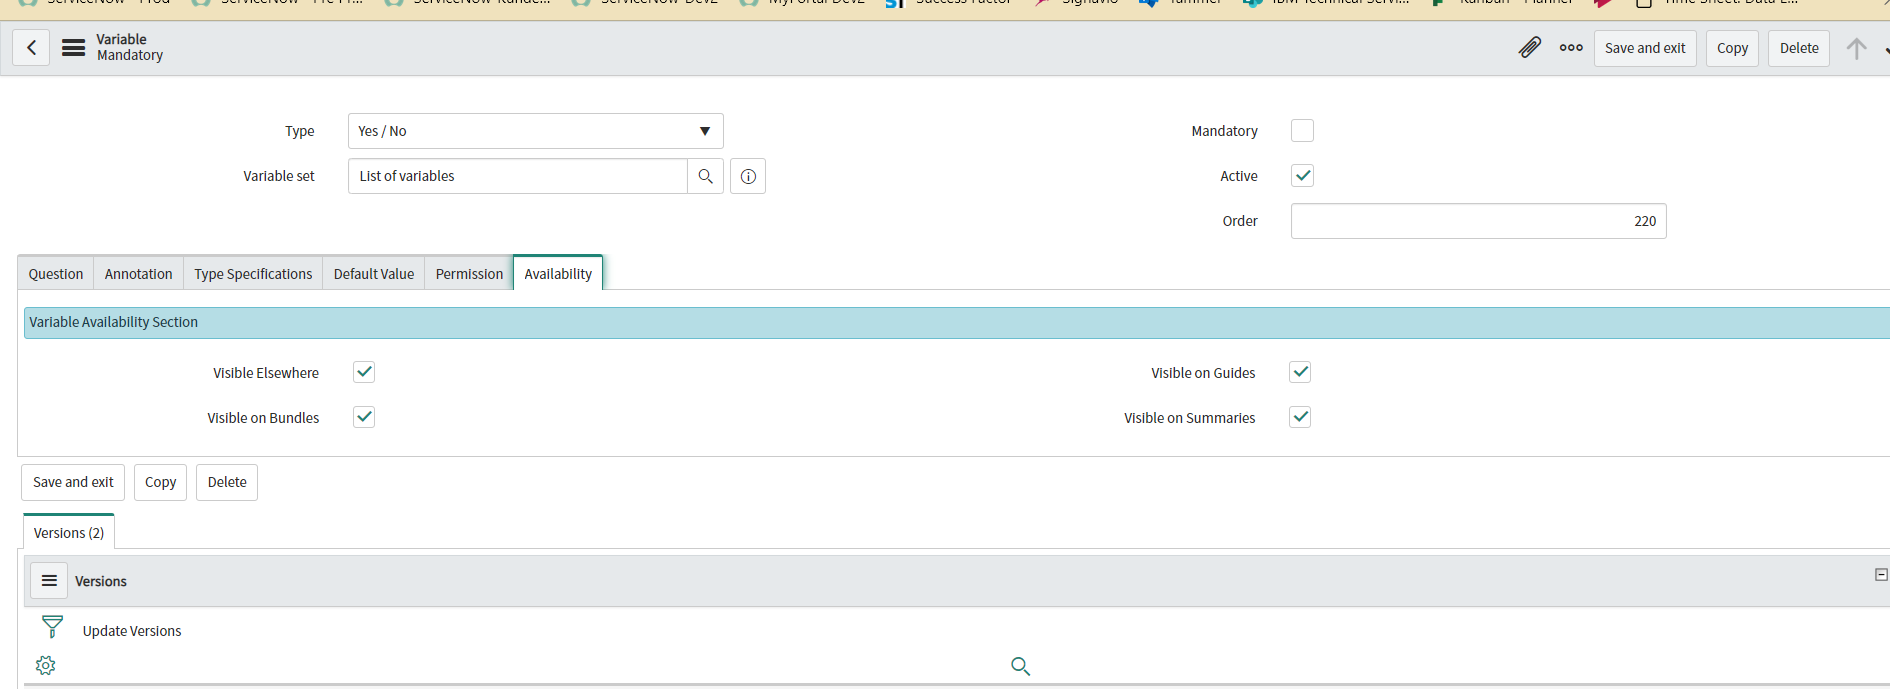
Task: Open the more options ellipsis icon
Action: tap(1571, 47)
